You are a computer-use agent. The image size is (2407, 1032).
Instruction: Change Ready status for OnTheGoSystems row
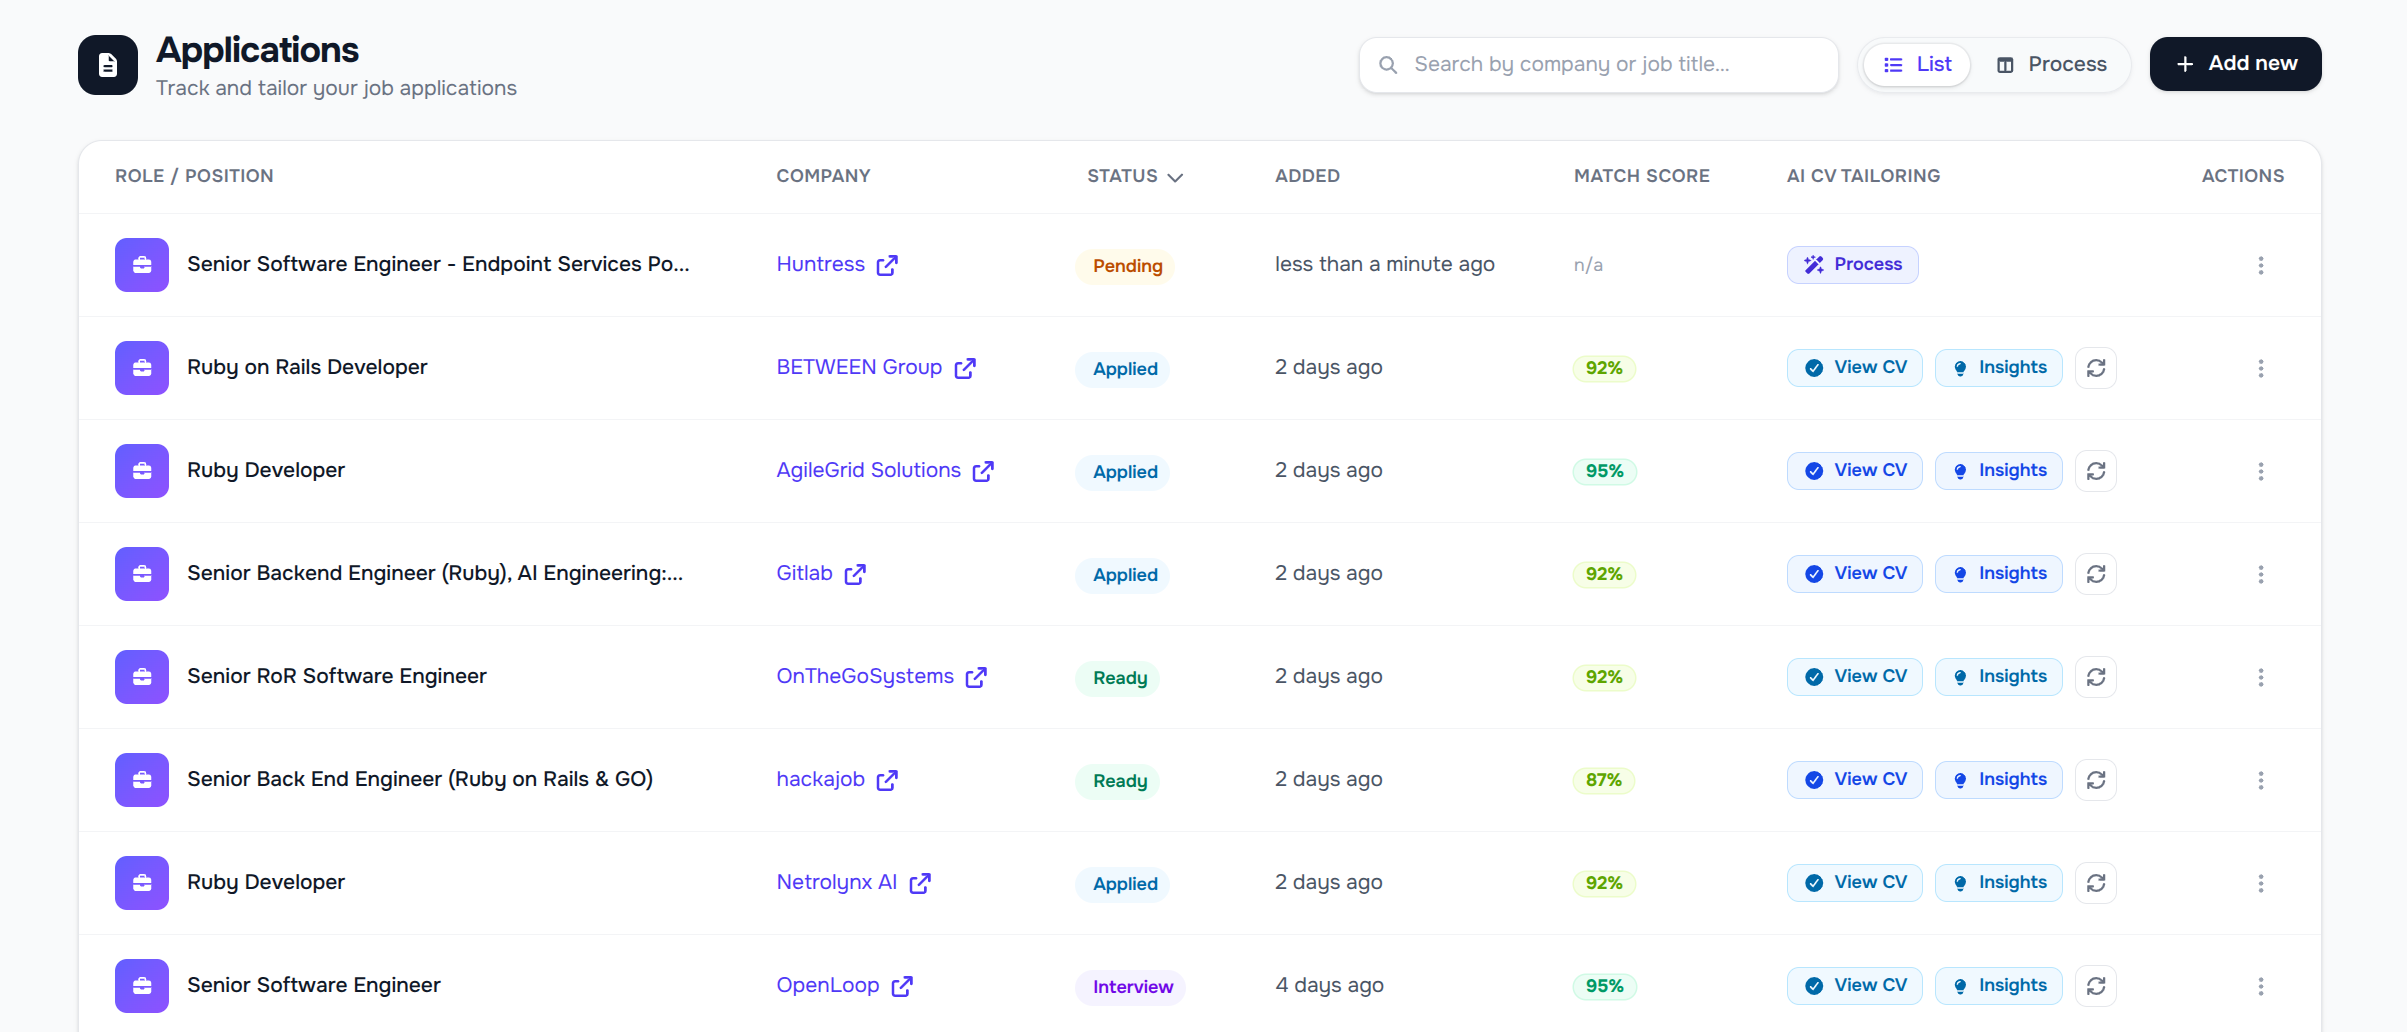(x=1119, y=678)
